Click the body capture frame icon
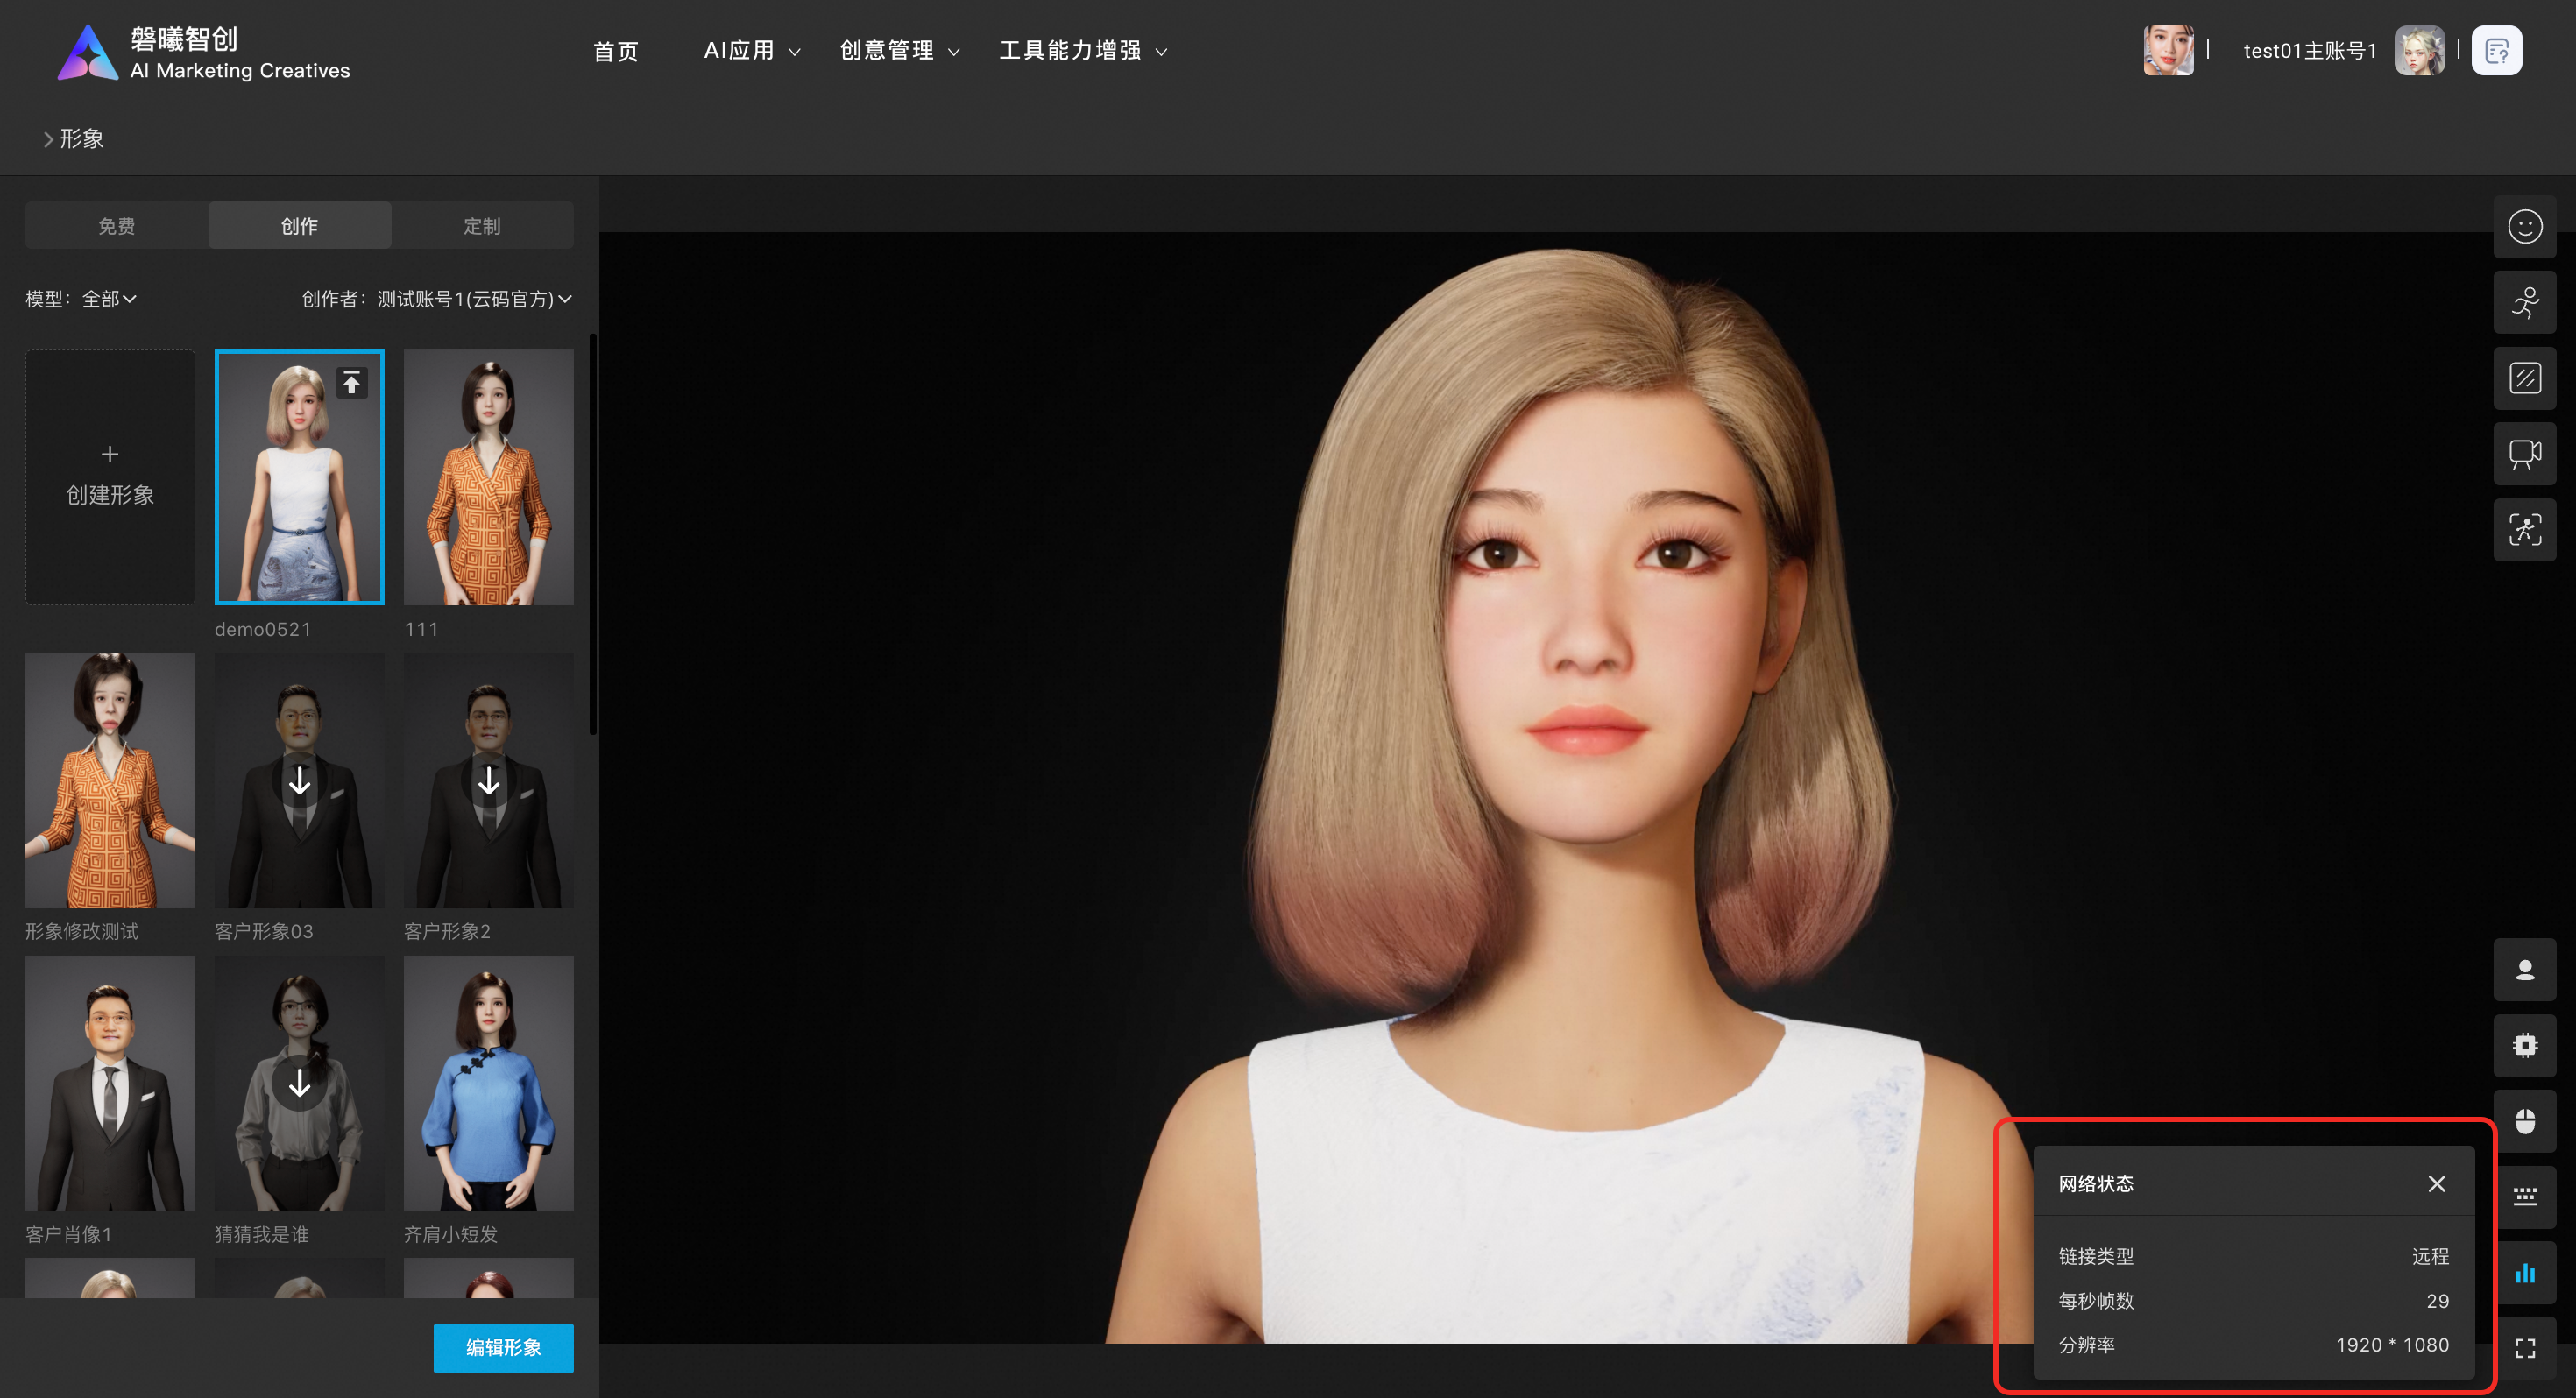This screenshot has height=1398, width=2576. pyautogui.click(x=2524, y=530)
